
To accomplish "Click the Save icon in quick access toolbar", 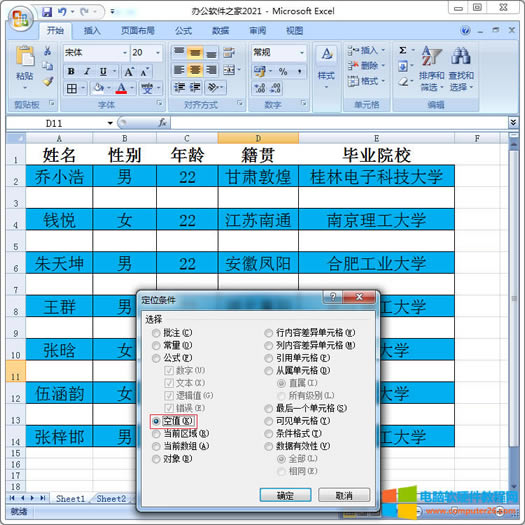I will (47, 12).
